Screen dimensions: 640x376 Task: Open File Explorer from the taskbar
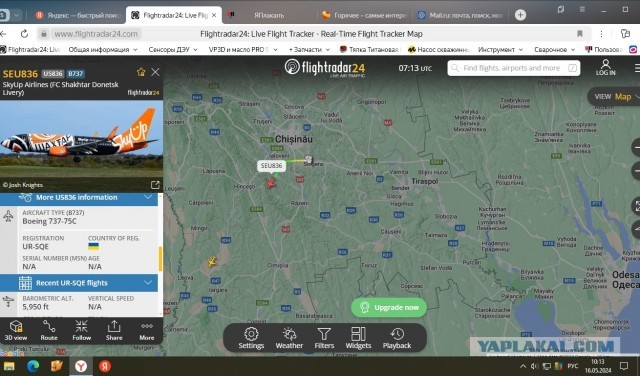[9, 366]
